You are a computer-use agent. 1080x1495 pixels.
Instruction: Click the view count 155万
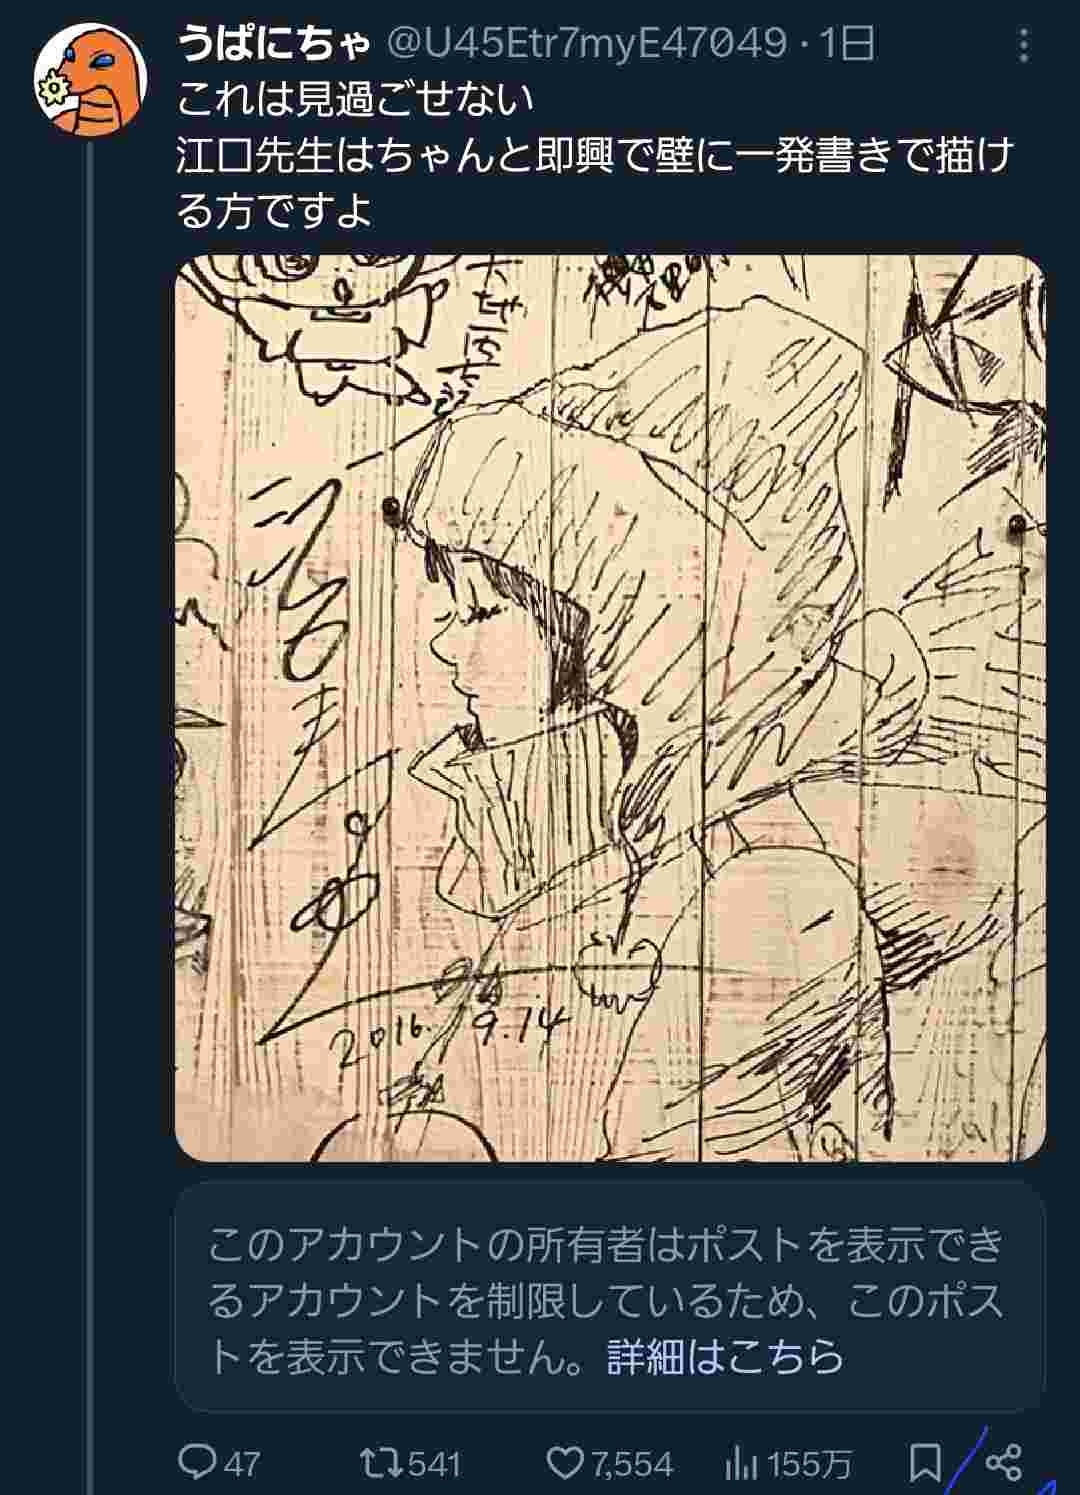[x=810, y=1465]
